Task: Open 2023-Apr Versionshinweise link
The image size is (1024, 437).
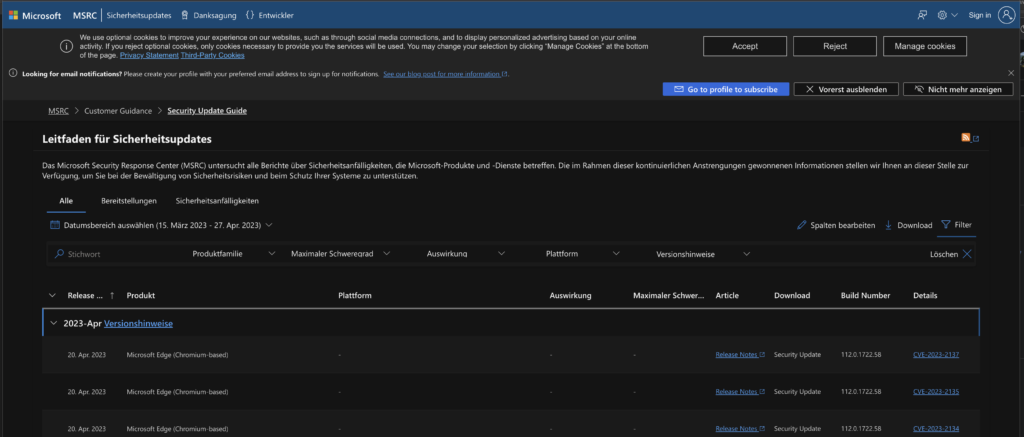Action: (138, 323)
